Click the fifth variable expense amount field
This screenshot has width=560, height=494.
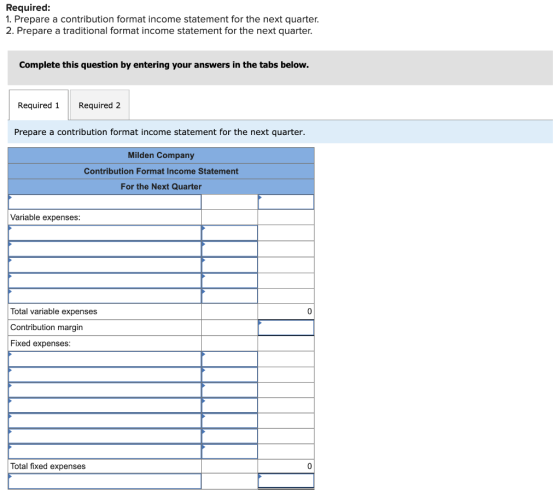[229, 296]
